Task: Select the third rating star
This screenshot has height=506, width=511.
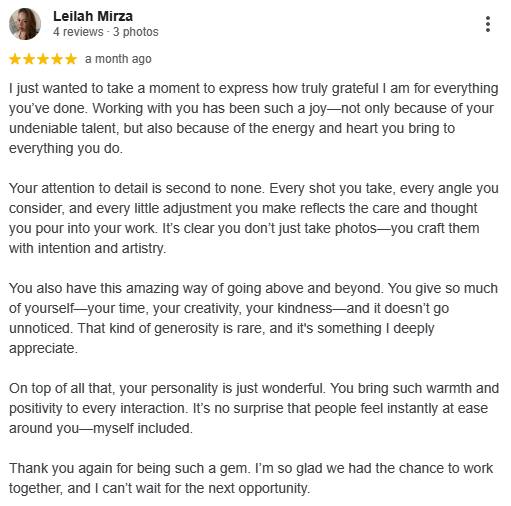Action: (x=43, y=59)
